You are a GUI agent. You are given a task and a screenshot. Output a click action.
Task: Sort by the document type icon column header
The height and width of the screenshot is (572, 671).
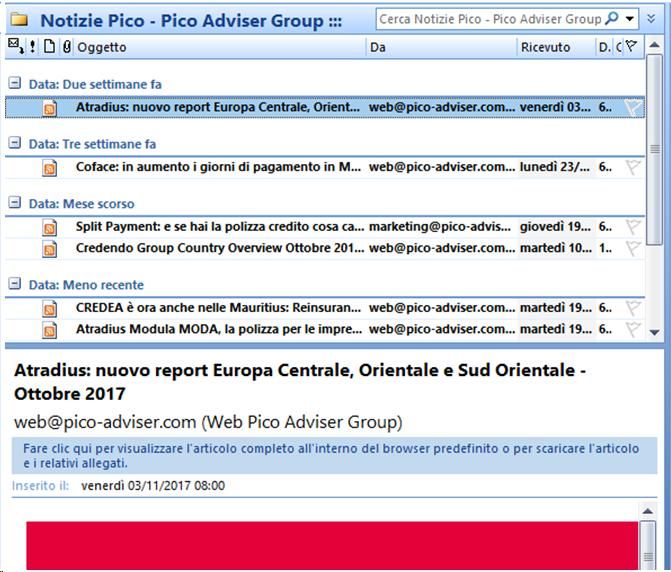coord(49,46)
